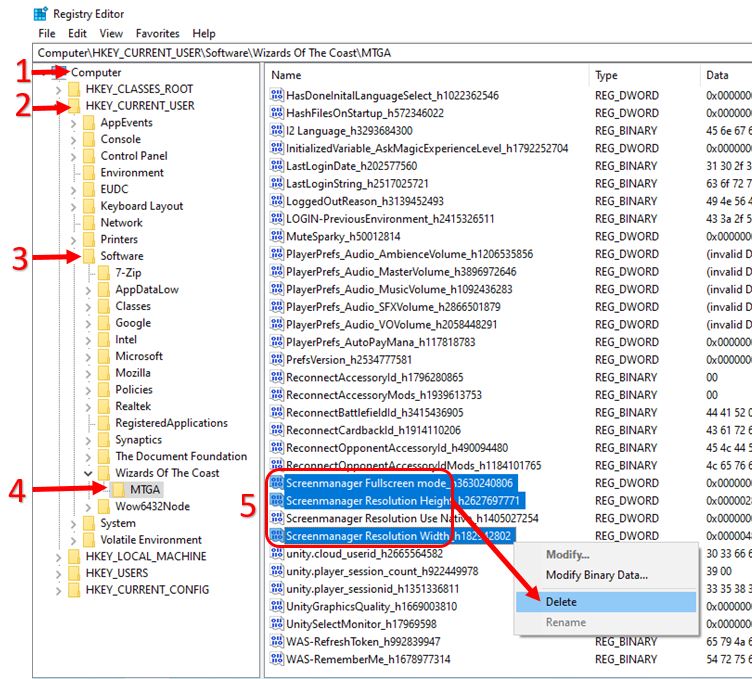
Task: Open the File menu
Action: click(x=47, y=34)
